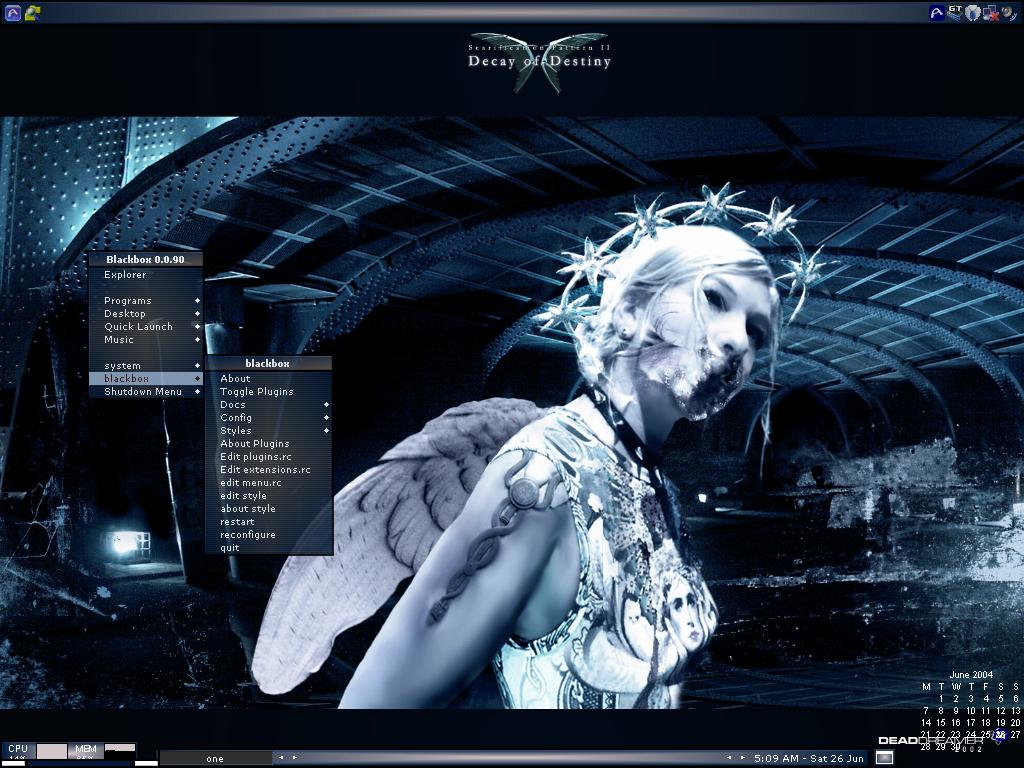
Task: Select the highlighted blackbox menu entry
Action: tap(146, 379)
